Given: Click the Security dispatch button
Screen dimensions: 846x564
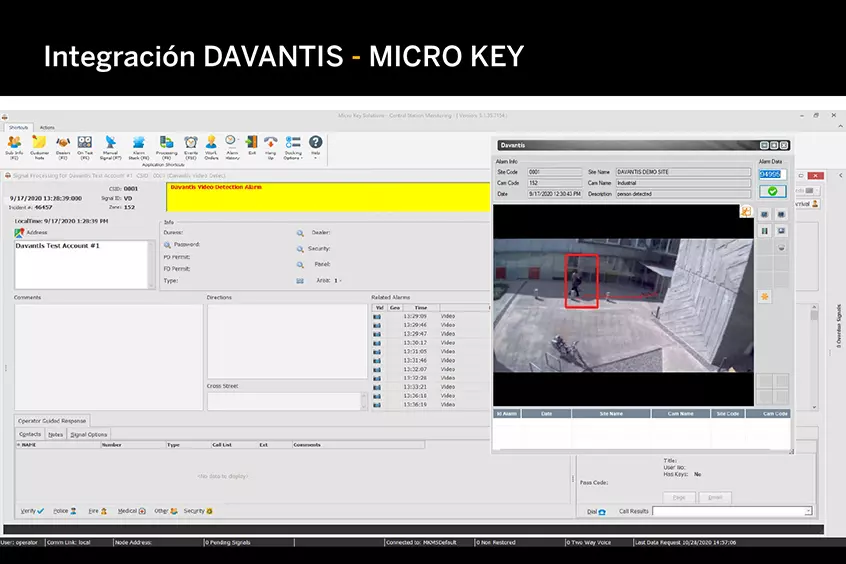Looking at the screenshot, I should click(x=198, y=511).
